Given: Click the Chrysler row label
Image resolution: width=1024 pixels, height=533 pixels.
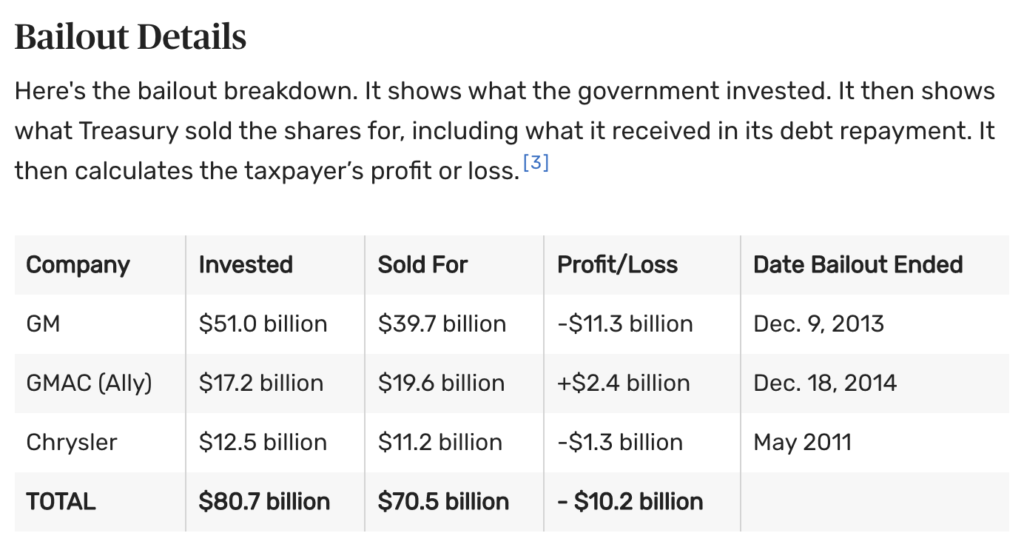Looking at the screenshot, I should (x=72, y=442).
